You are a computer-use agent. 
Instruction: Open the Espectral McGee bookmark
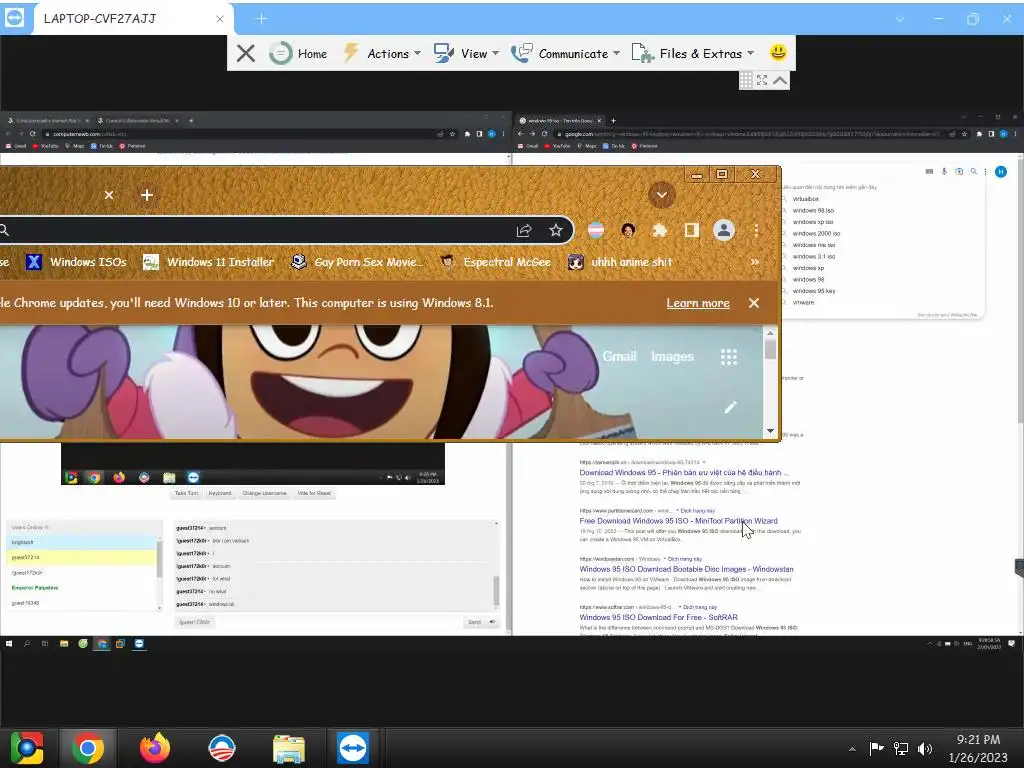tap(496, 262)
